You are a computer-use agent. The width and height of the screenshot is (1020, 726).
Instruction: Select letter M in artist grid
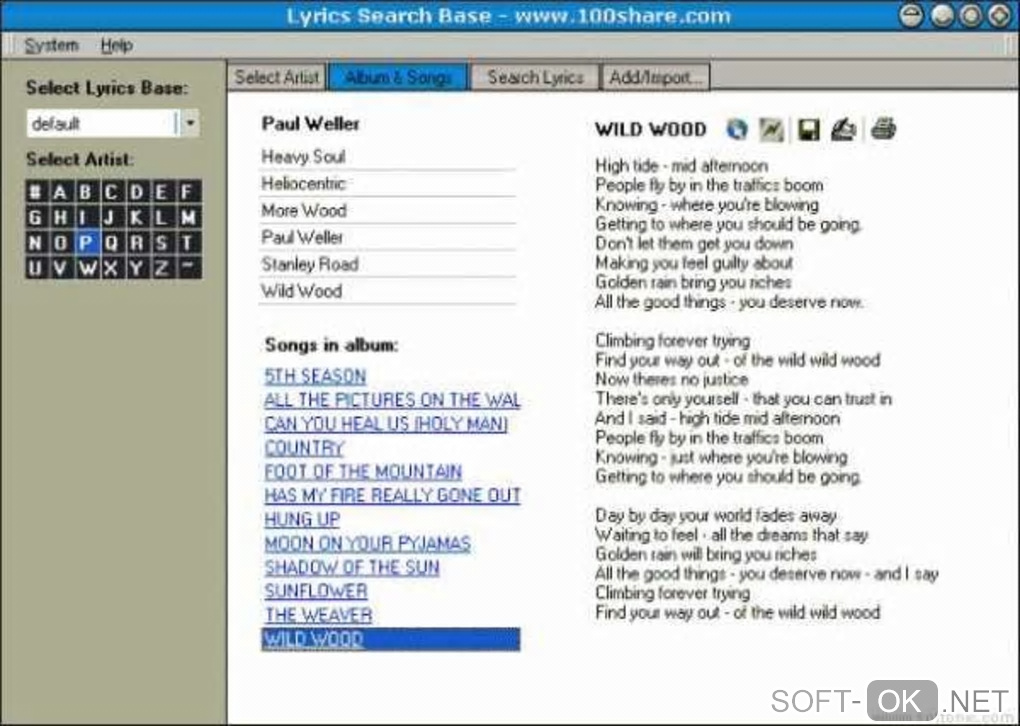188,217
